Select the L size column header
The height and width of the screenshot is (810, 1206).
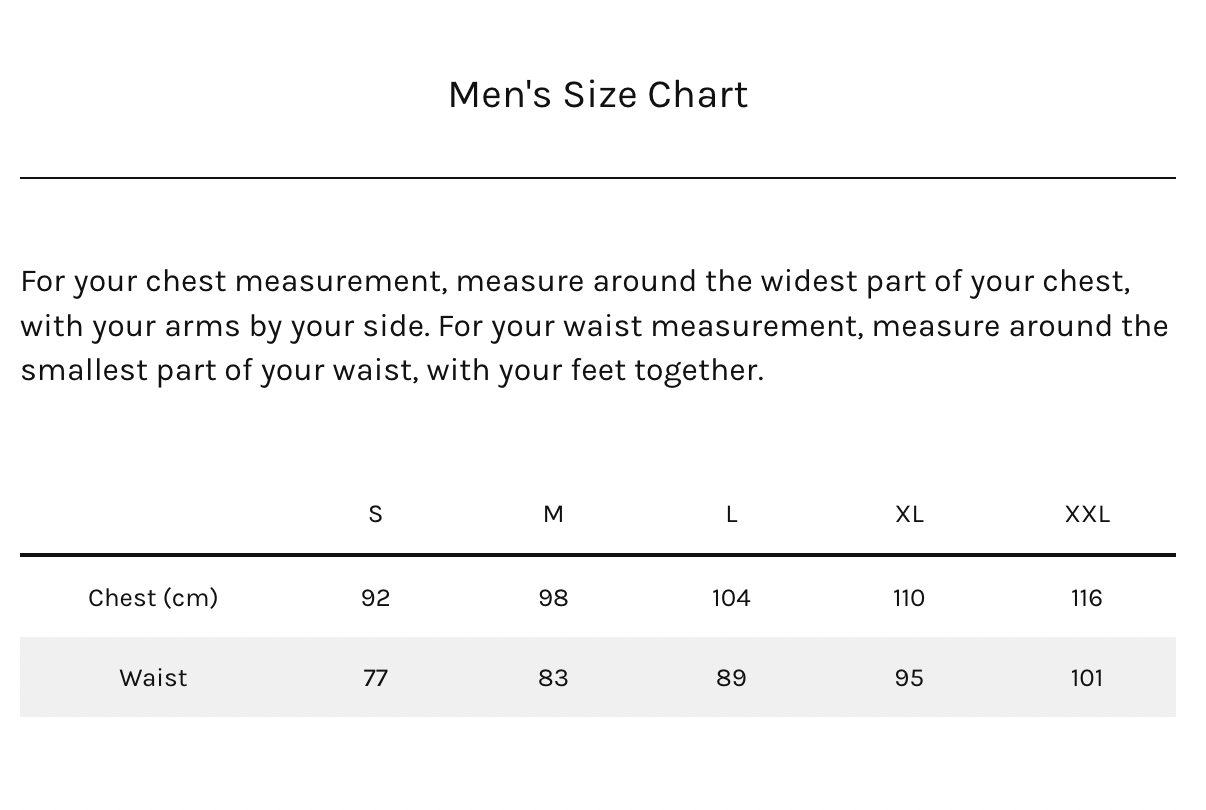(731, 514)
